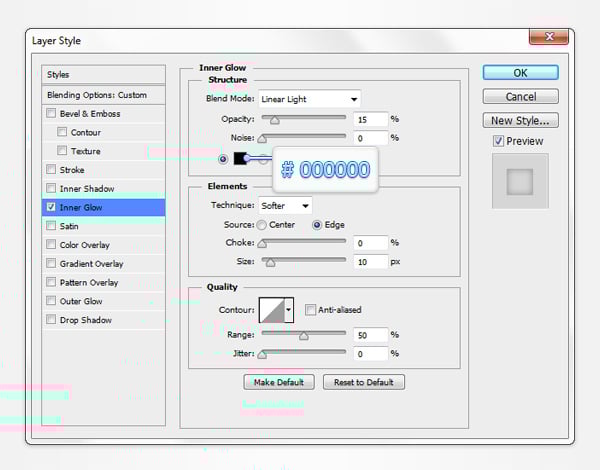Expand the Technique dropdown
600x470 pixels.
click(x=284, y=206)
